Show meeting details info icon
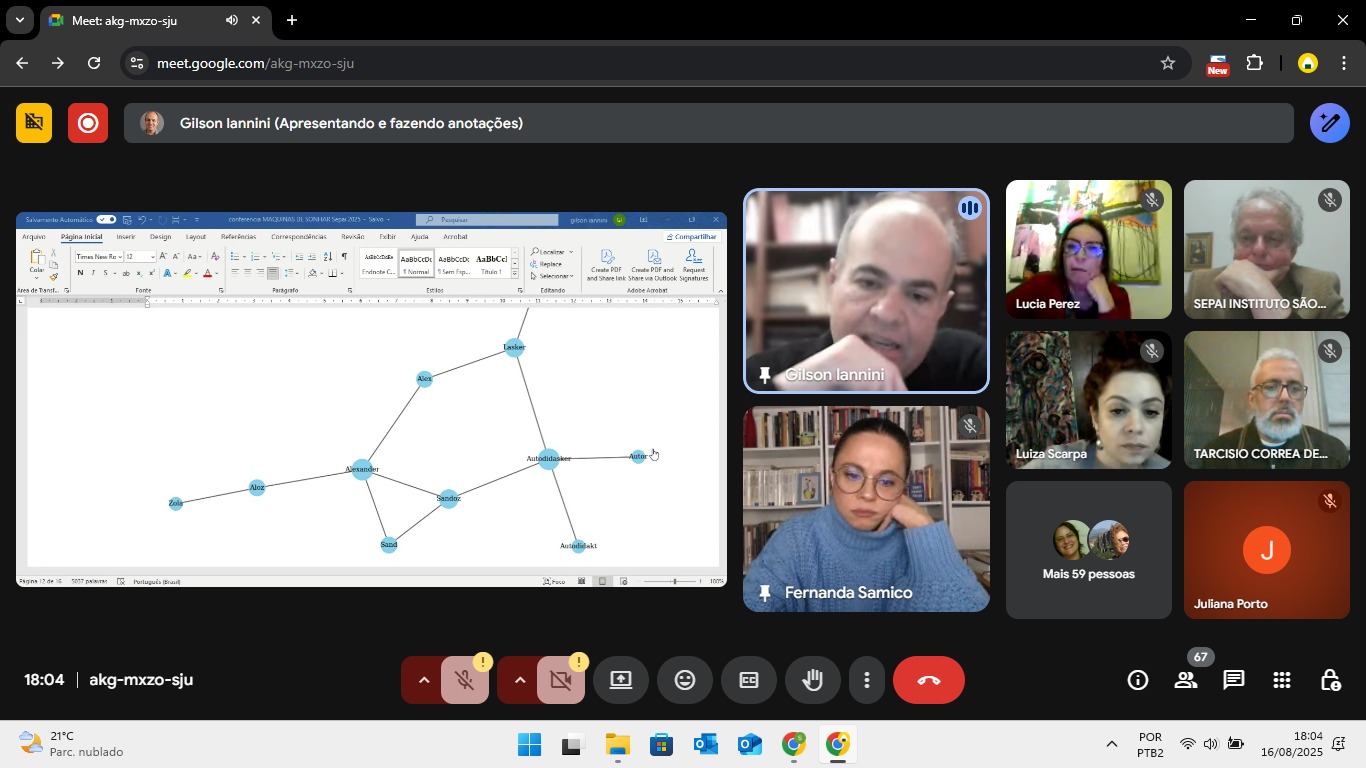 (x=1138, y=680)
